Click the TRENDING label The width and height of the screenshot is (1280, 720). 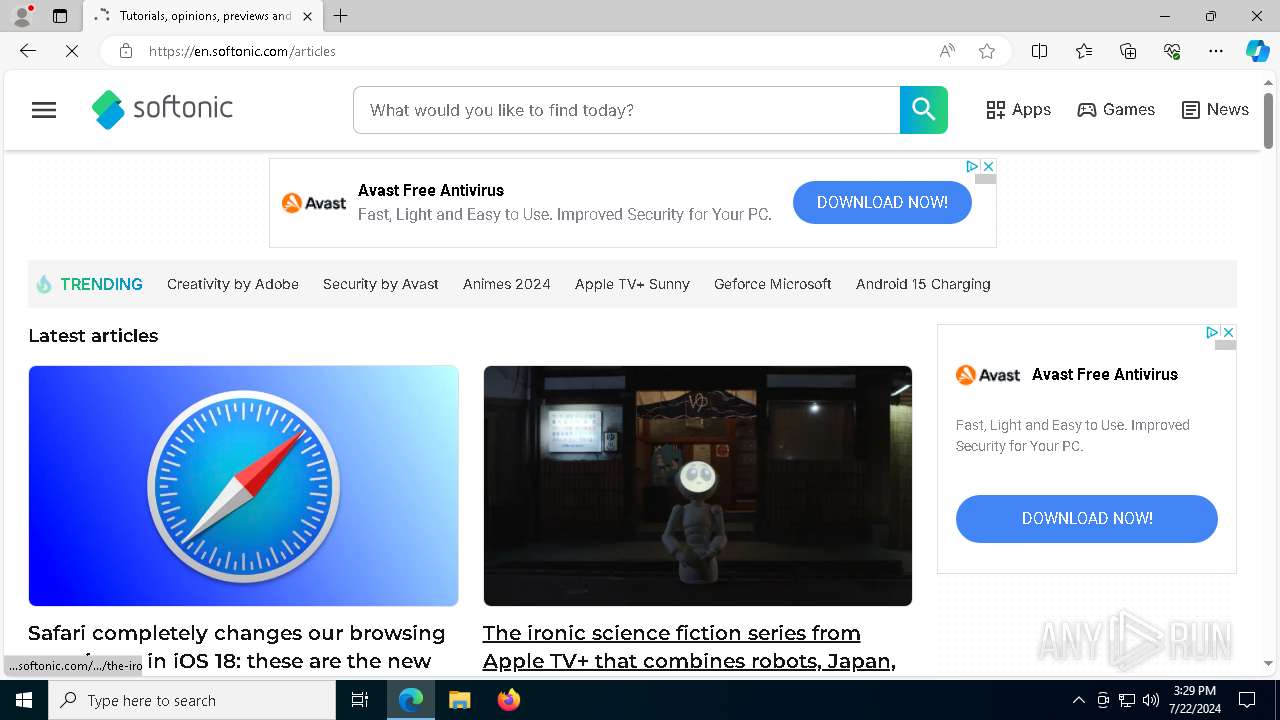pos(101,284)
